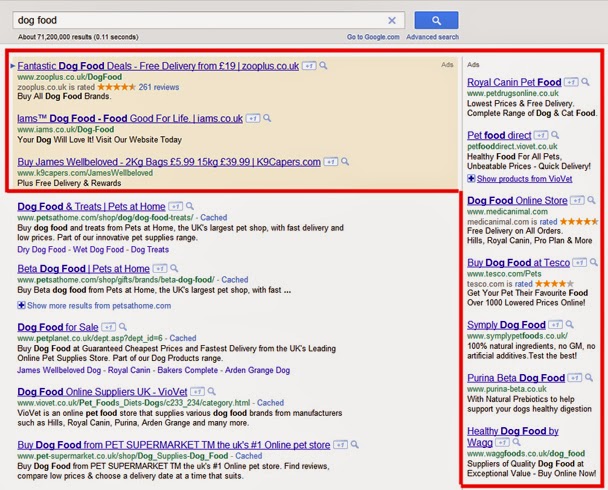Viewport: 608px width, 490px height.
Task: Preview Healthy Dog Food by Wagg magnifier
Action: click(516, 442)
